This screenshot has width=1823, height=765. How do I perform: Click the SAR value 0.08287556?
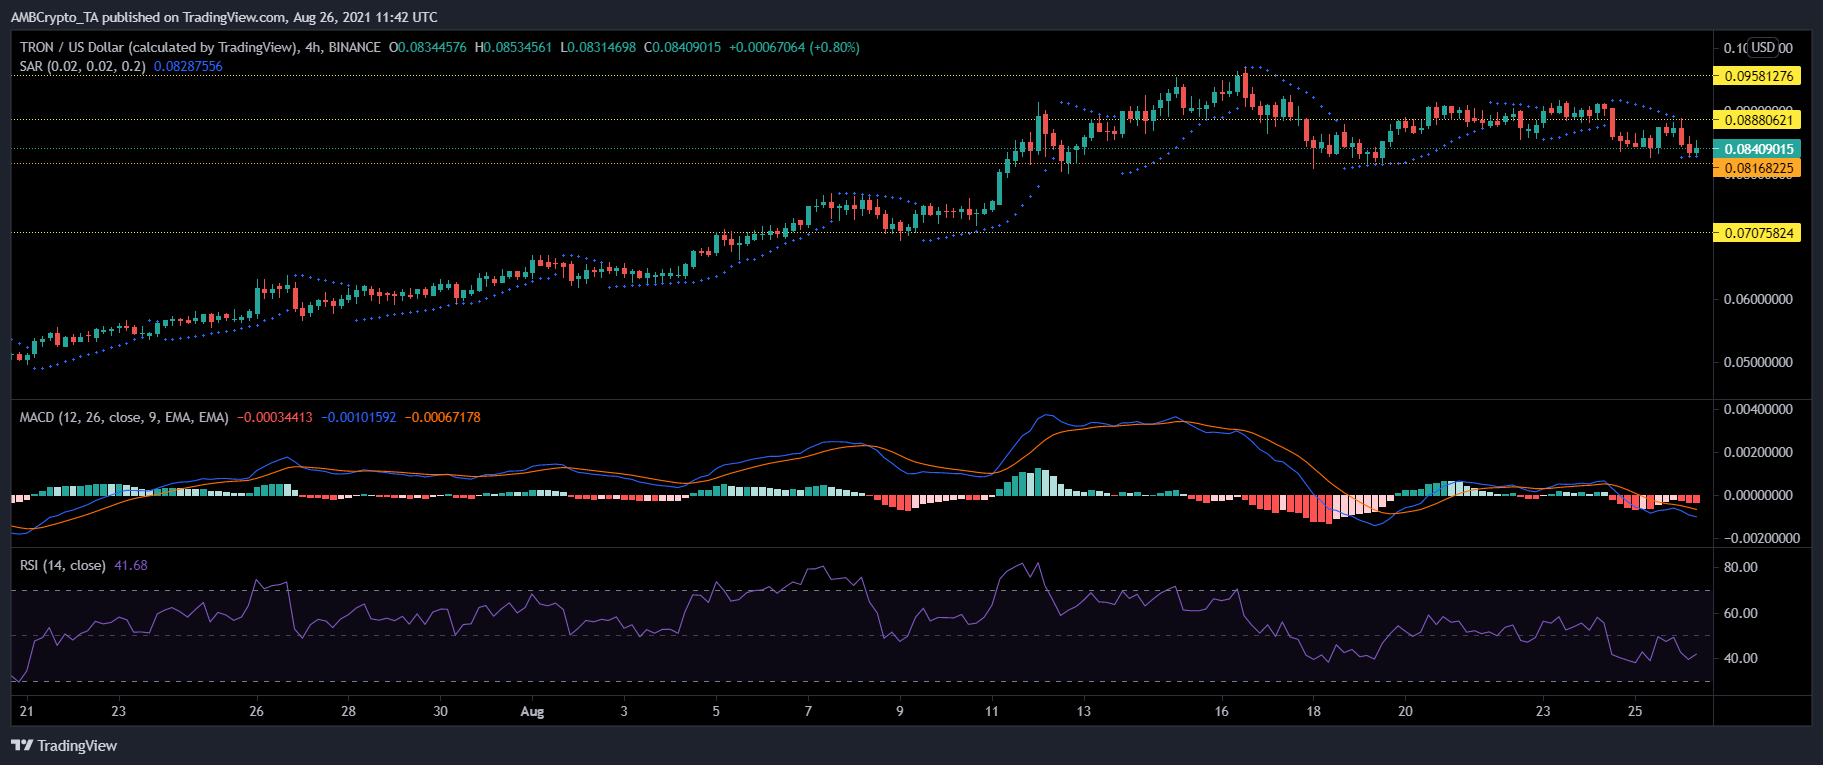(x=188, y=67)
